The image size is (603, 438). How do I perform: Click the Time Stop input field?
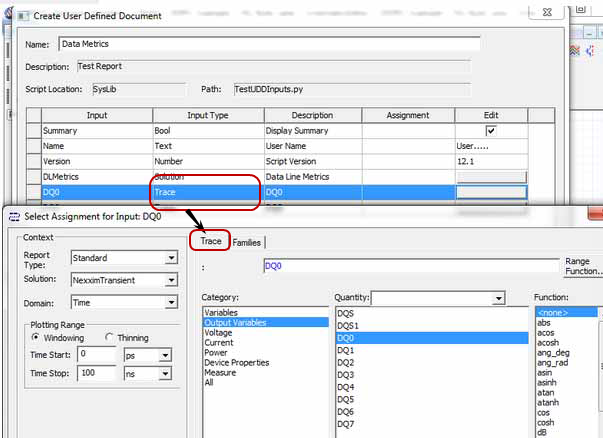click(96, 373)
